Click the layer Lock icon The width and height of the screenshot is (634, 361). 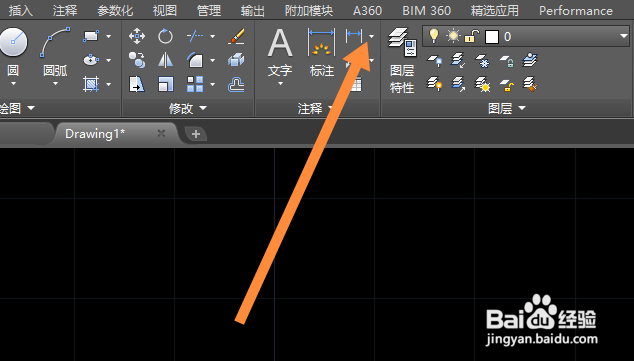pos(506,61)
